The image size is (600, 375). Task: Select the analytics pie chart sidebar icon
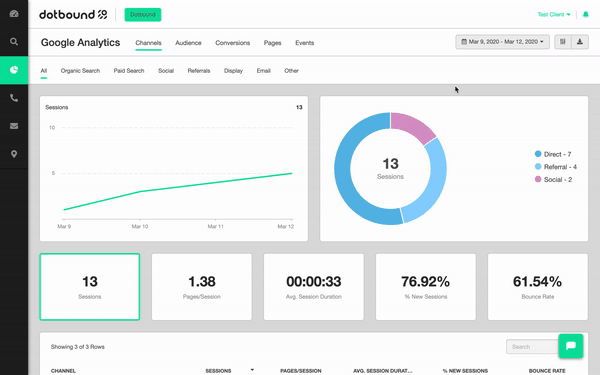14,70
